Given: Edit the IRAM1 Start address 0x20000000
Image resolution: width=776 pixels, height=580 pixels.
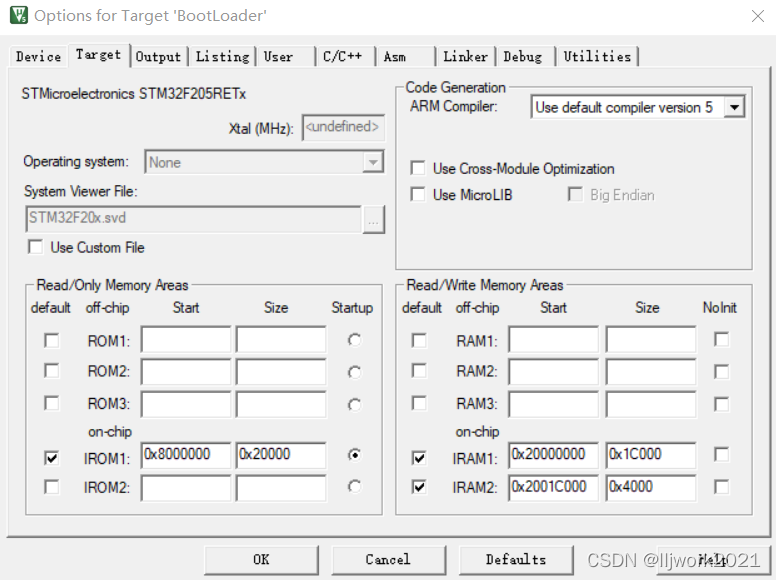Looking at the screenshot, I should [x=553, y=455].
